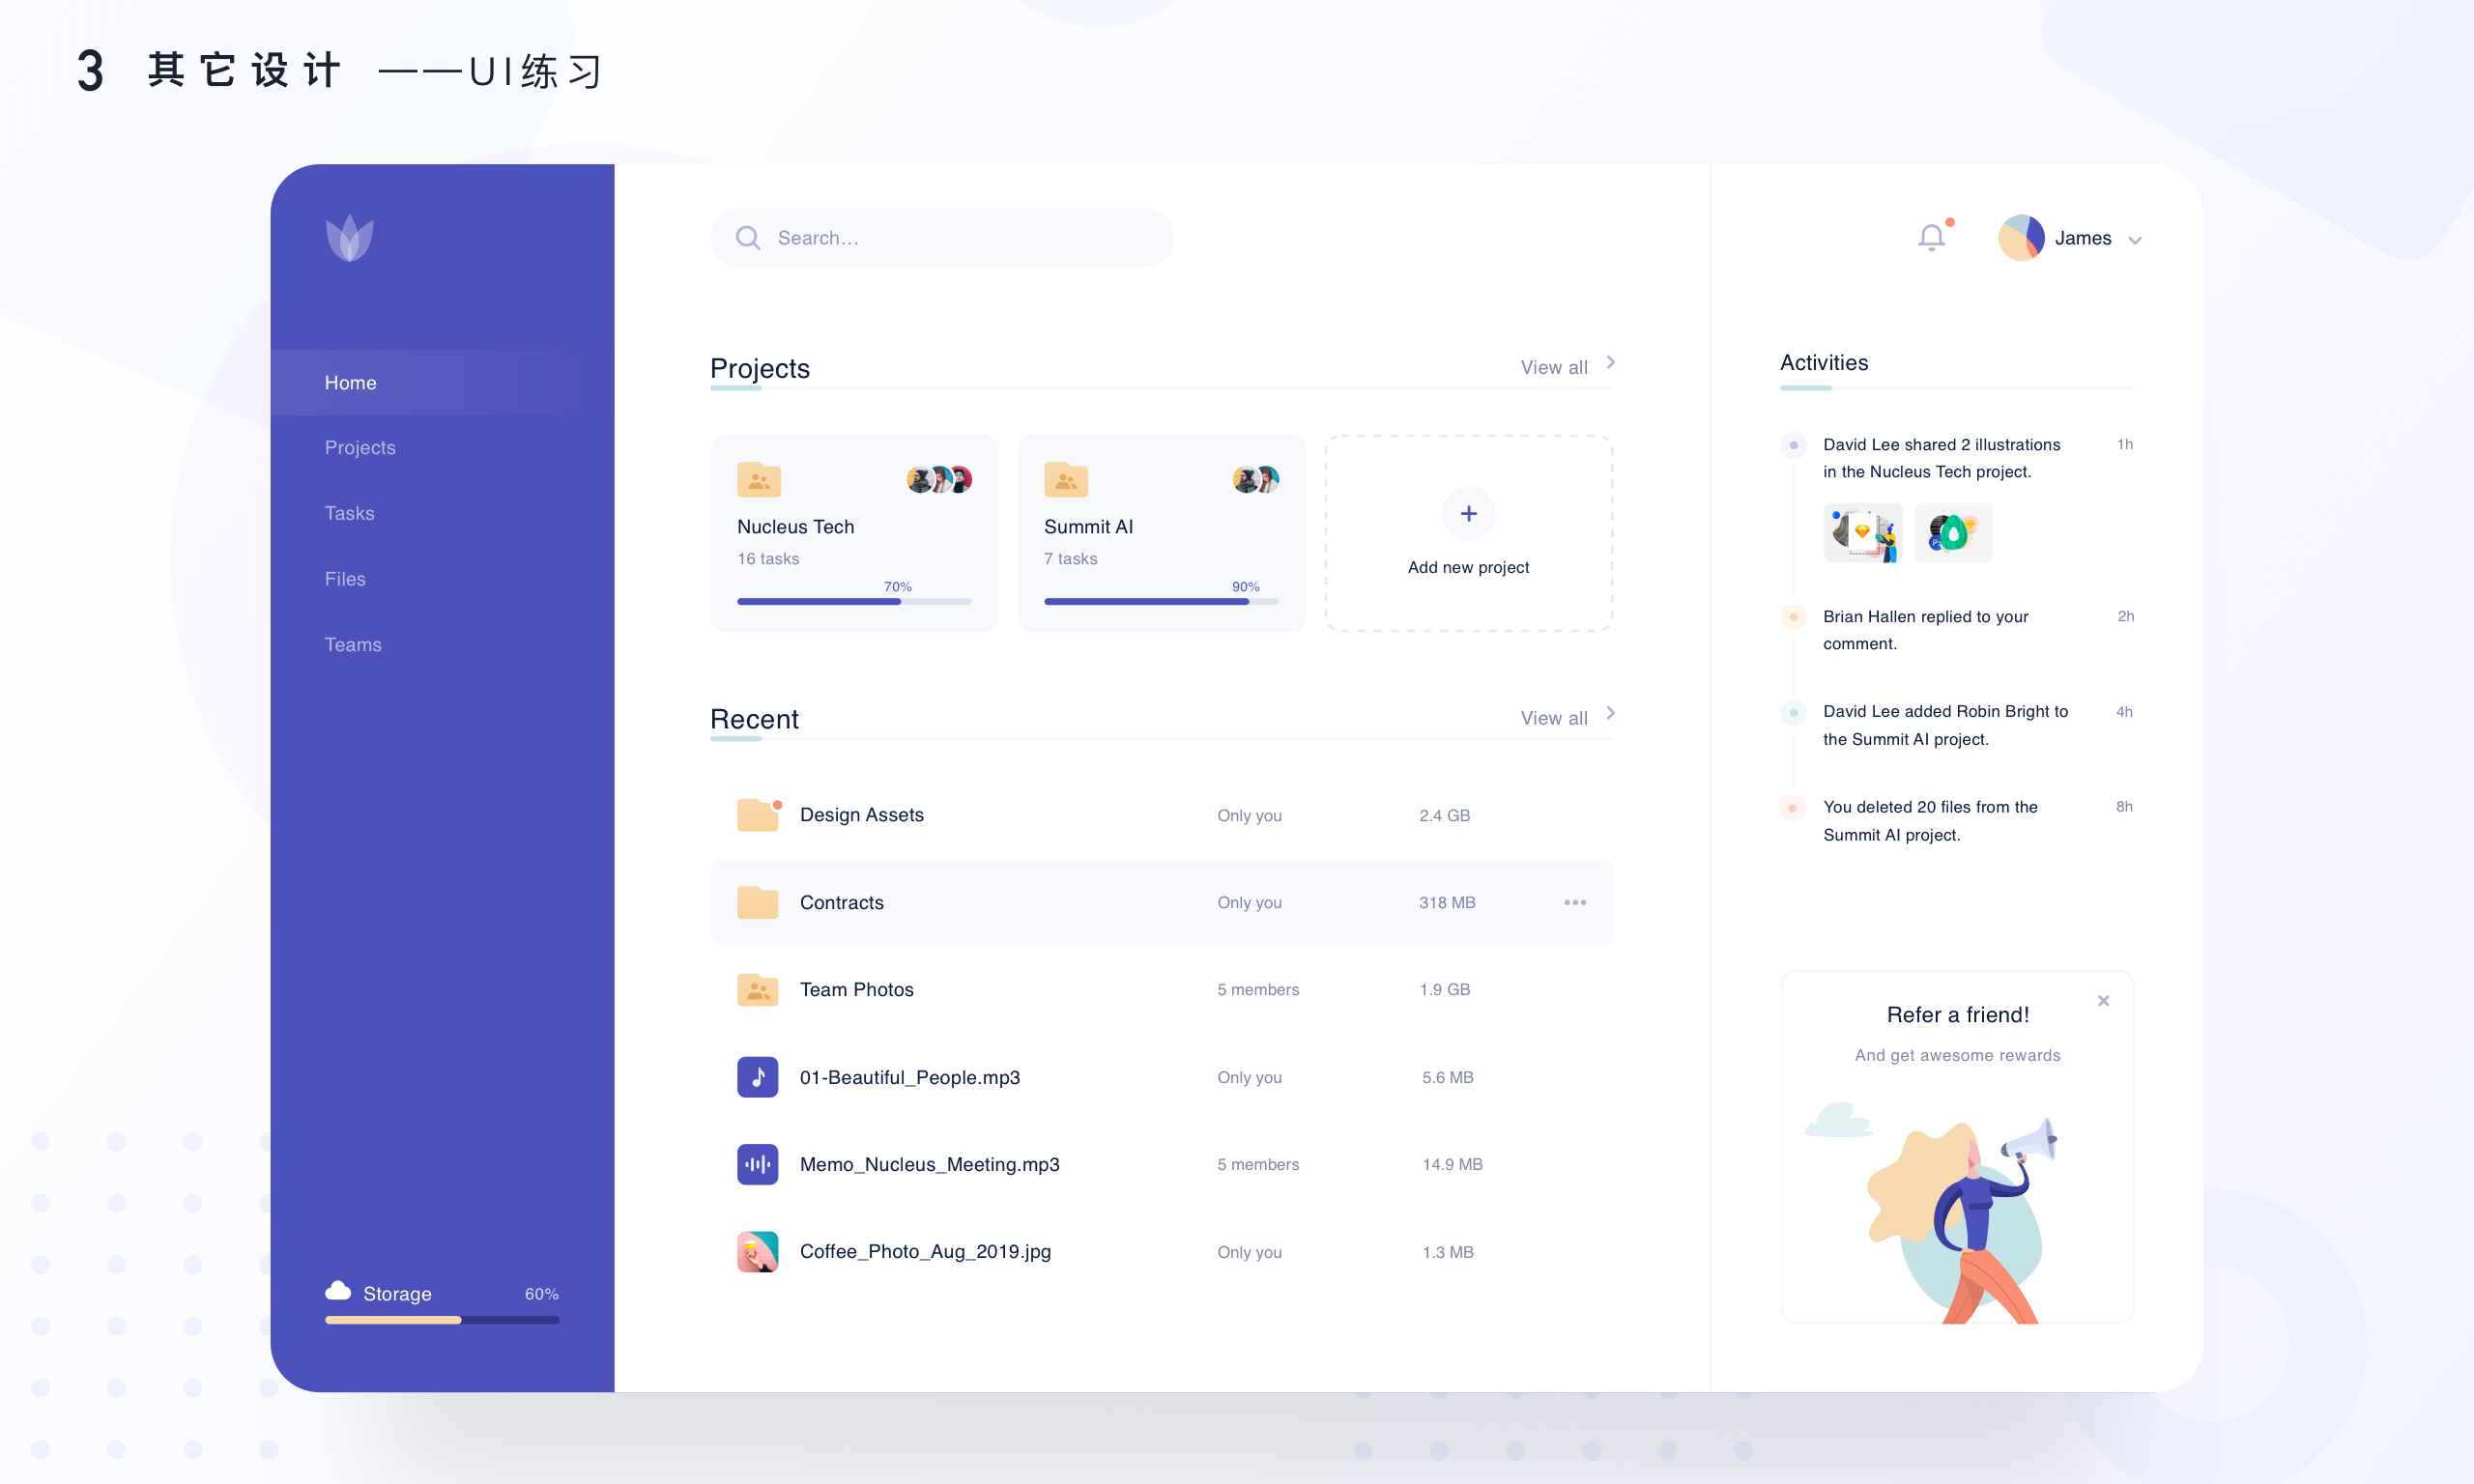Click View all for Recent

click(1553, 719)
